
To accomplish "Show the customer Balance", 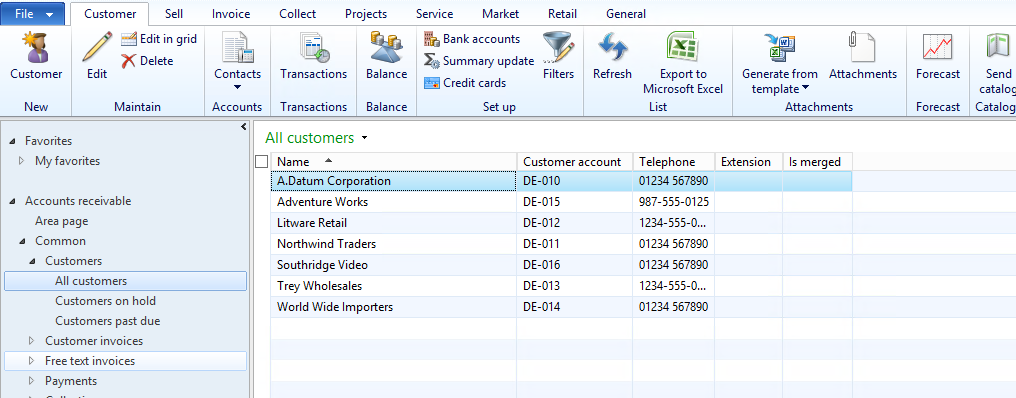I will pos(386,56).
